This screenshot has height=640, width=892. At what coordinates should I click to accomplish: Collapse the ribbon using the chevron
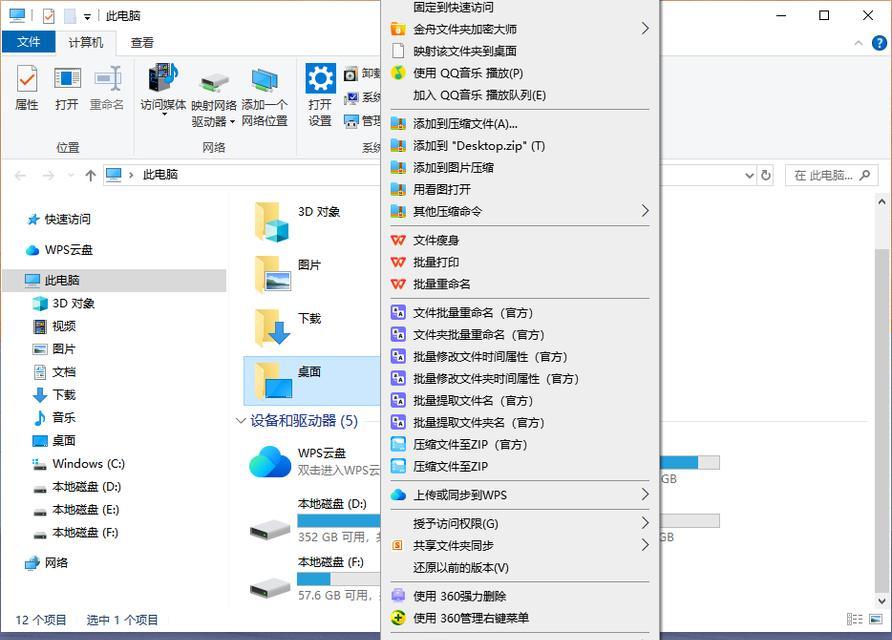(x=858, y=43)
